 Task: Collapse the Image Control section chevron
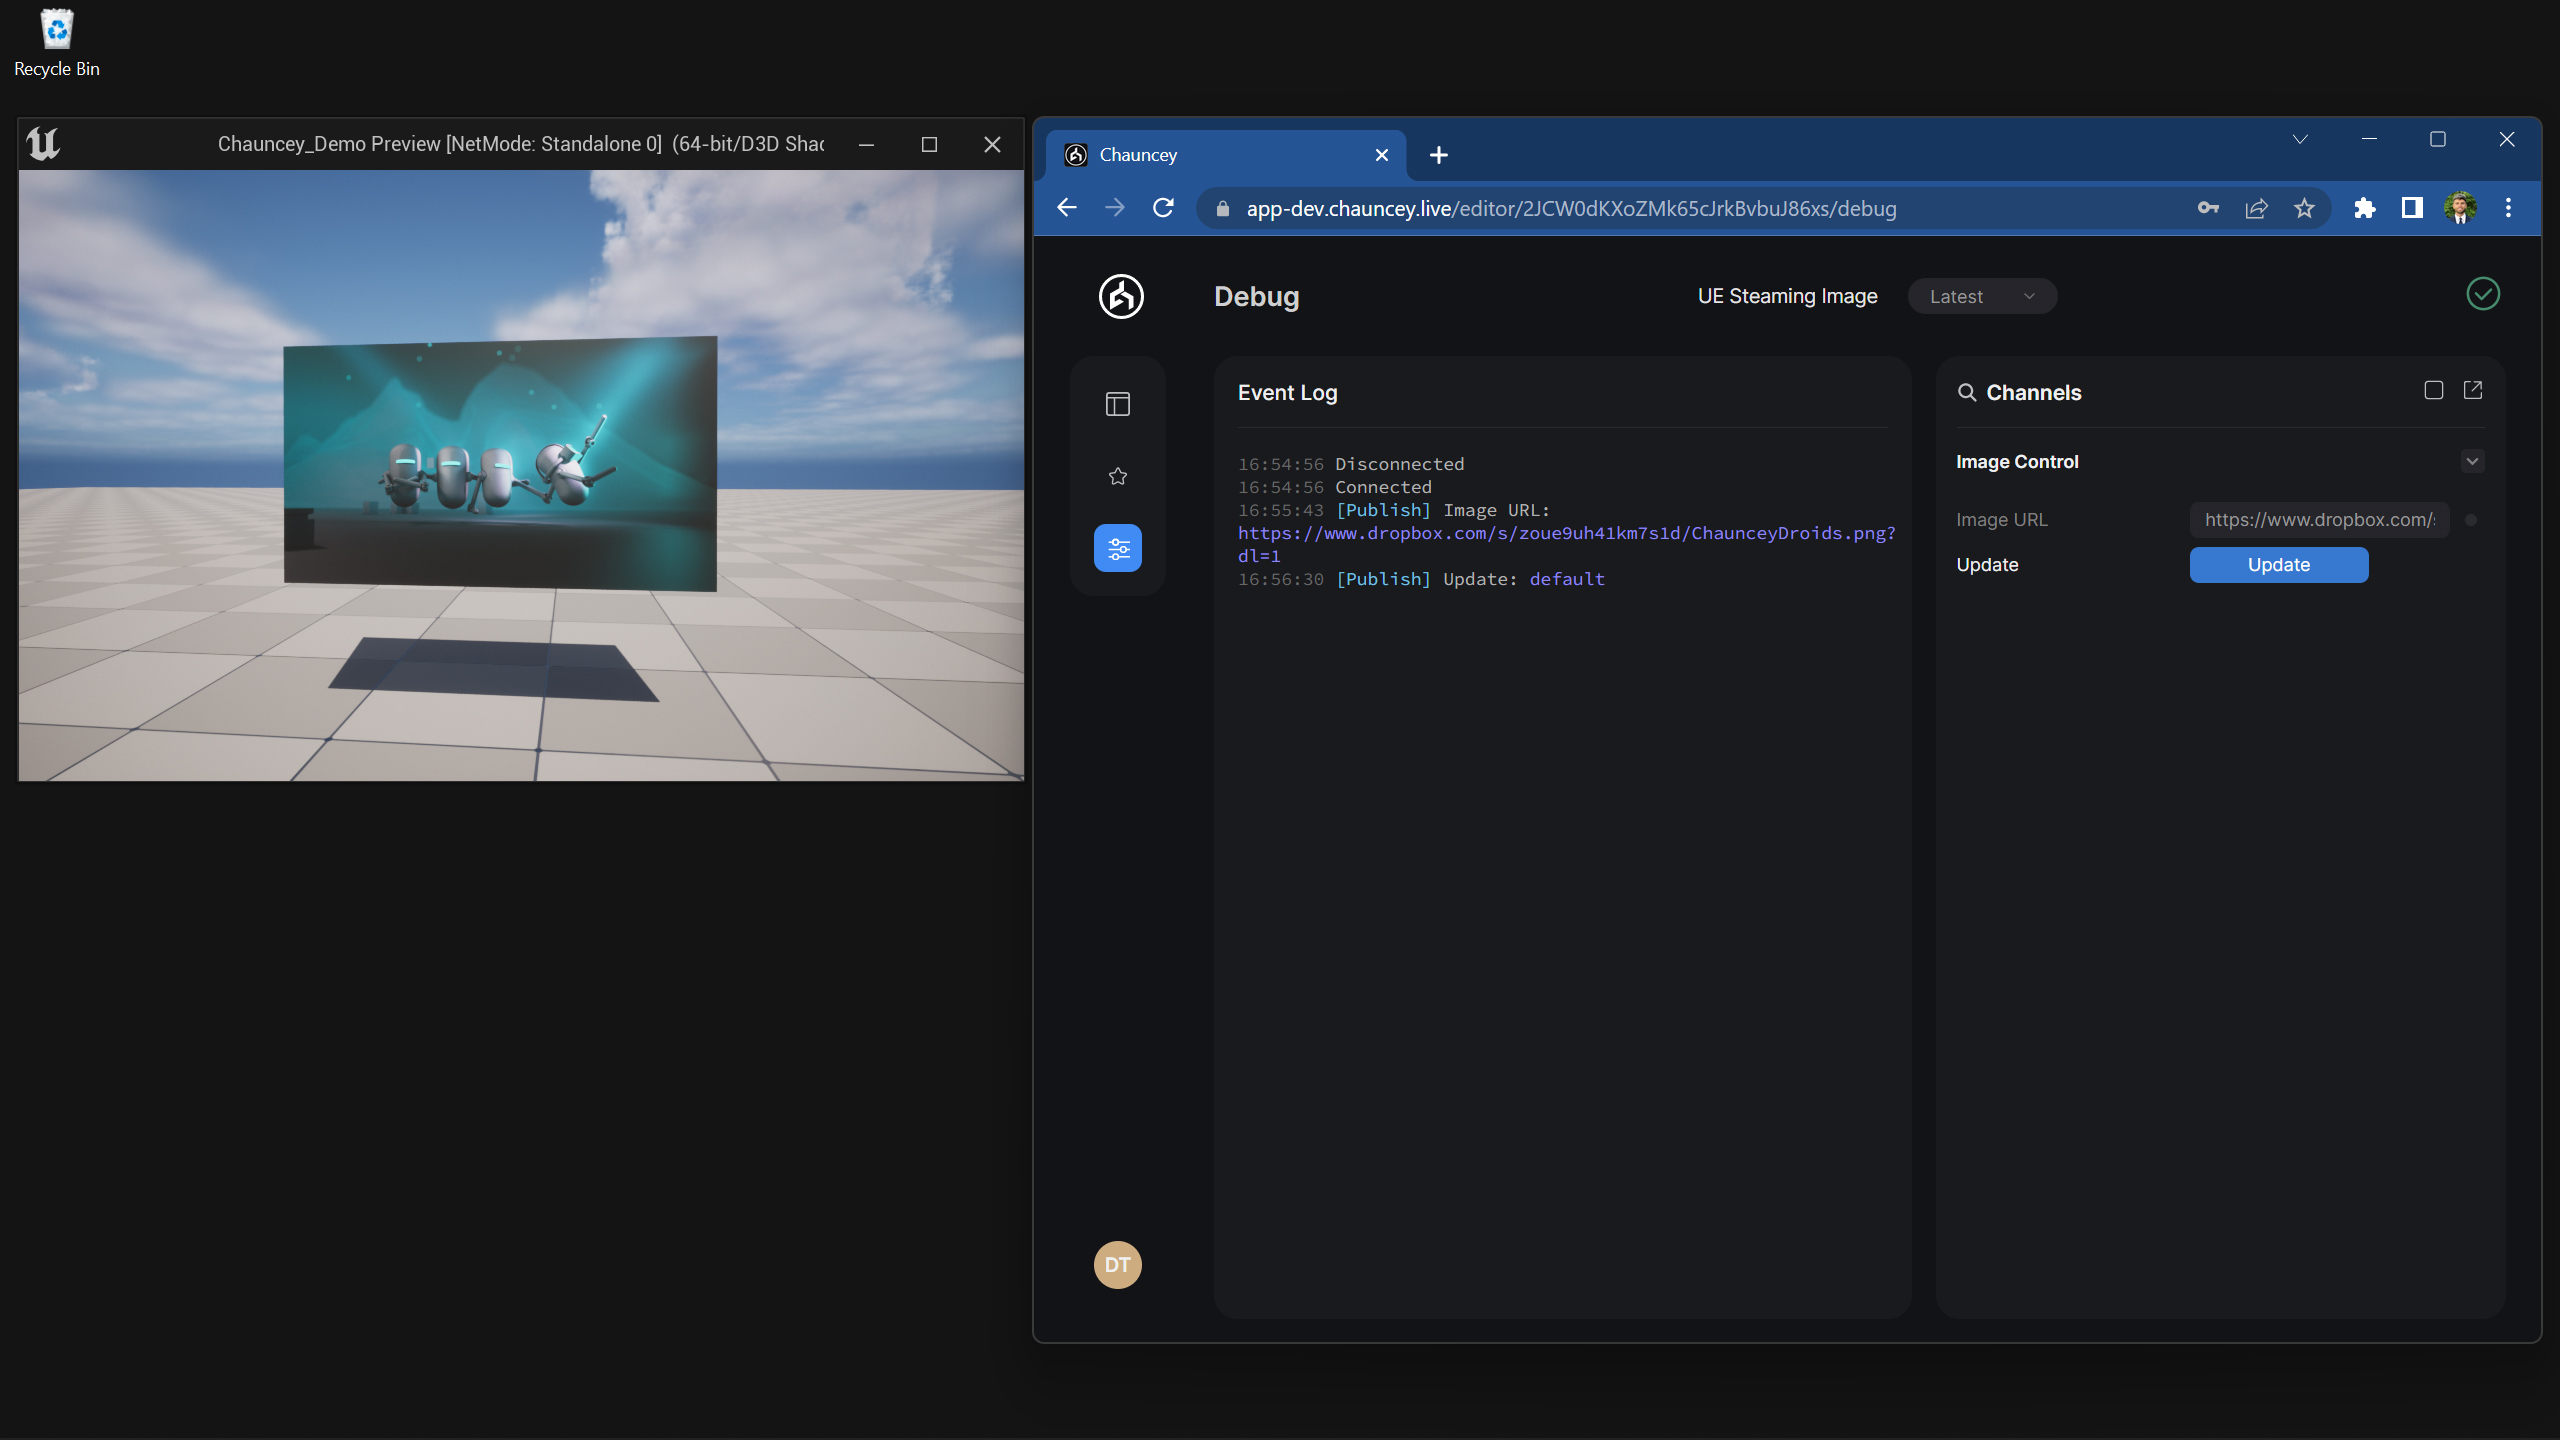tap(2472, 461)
